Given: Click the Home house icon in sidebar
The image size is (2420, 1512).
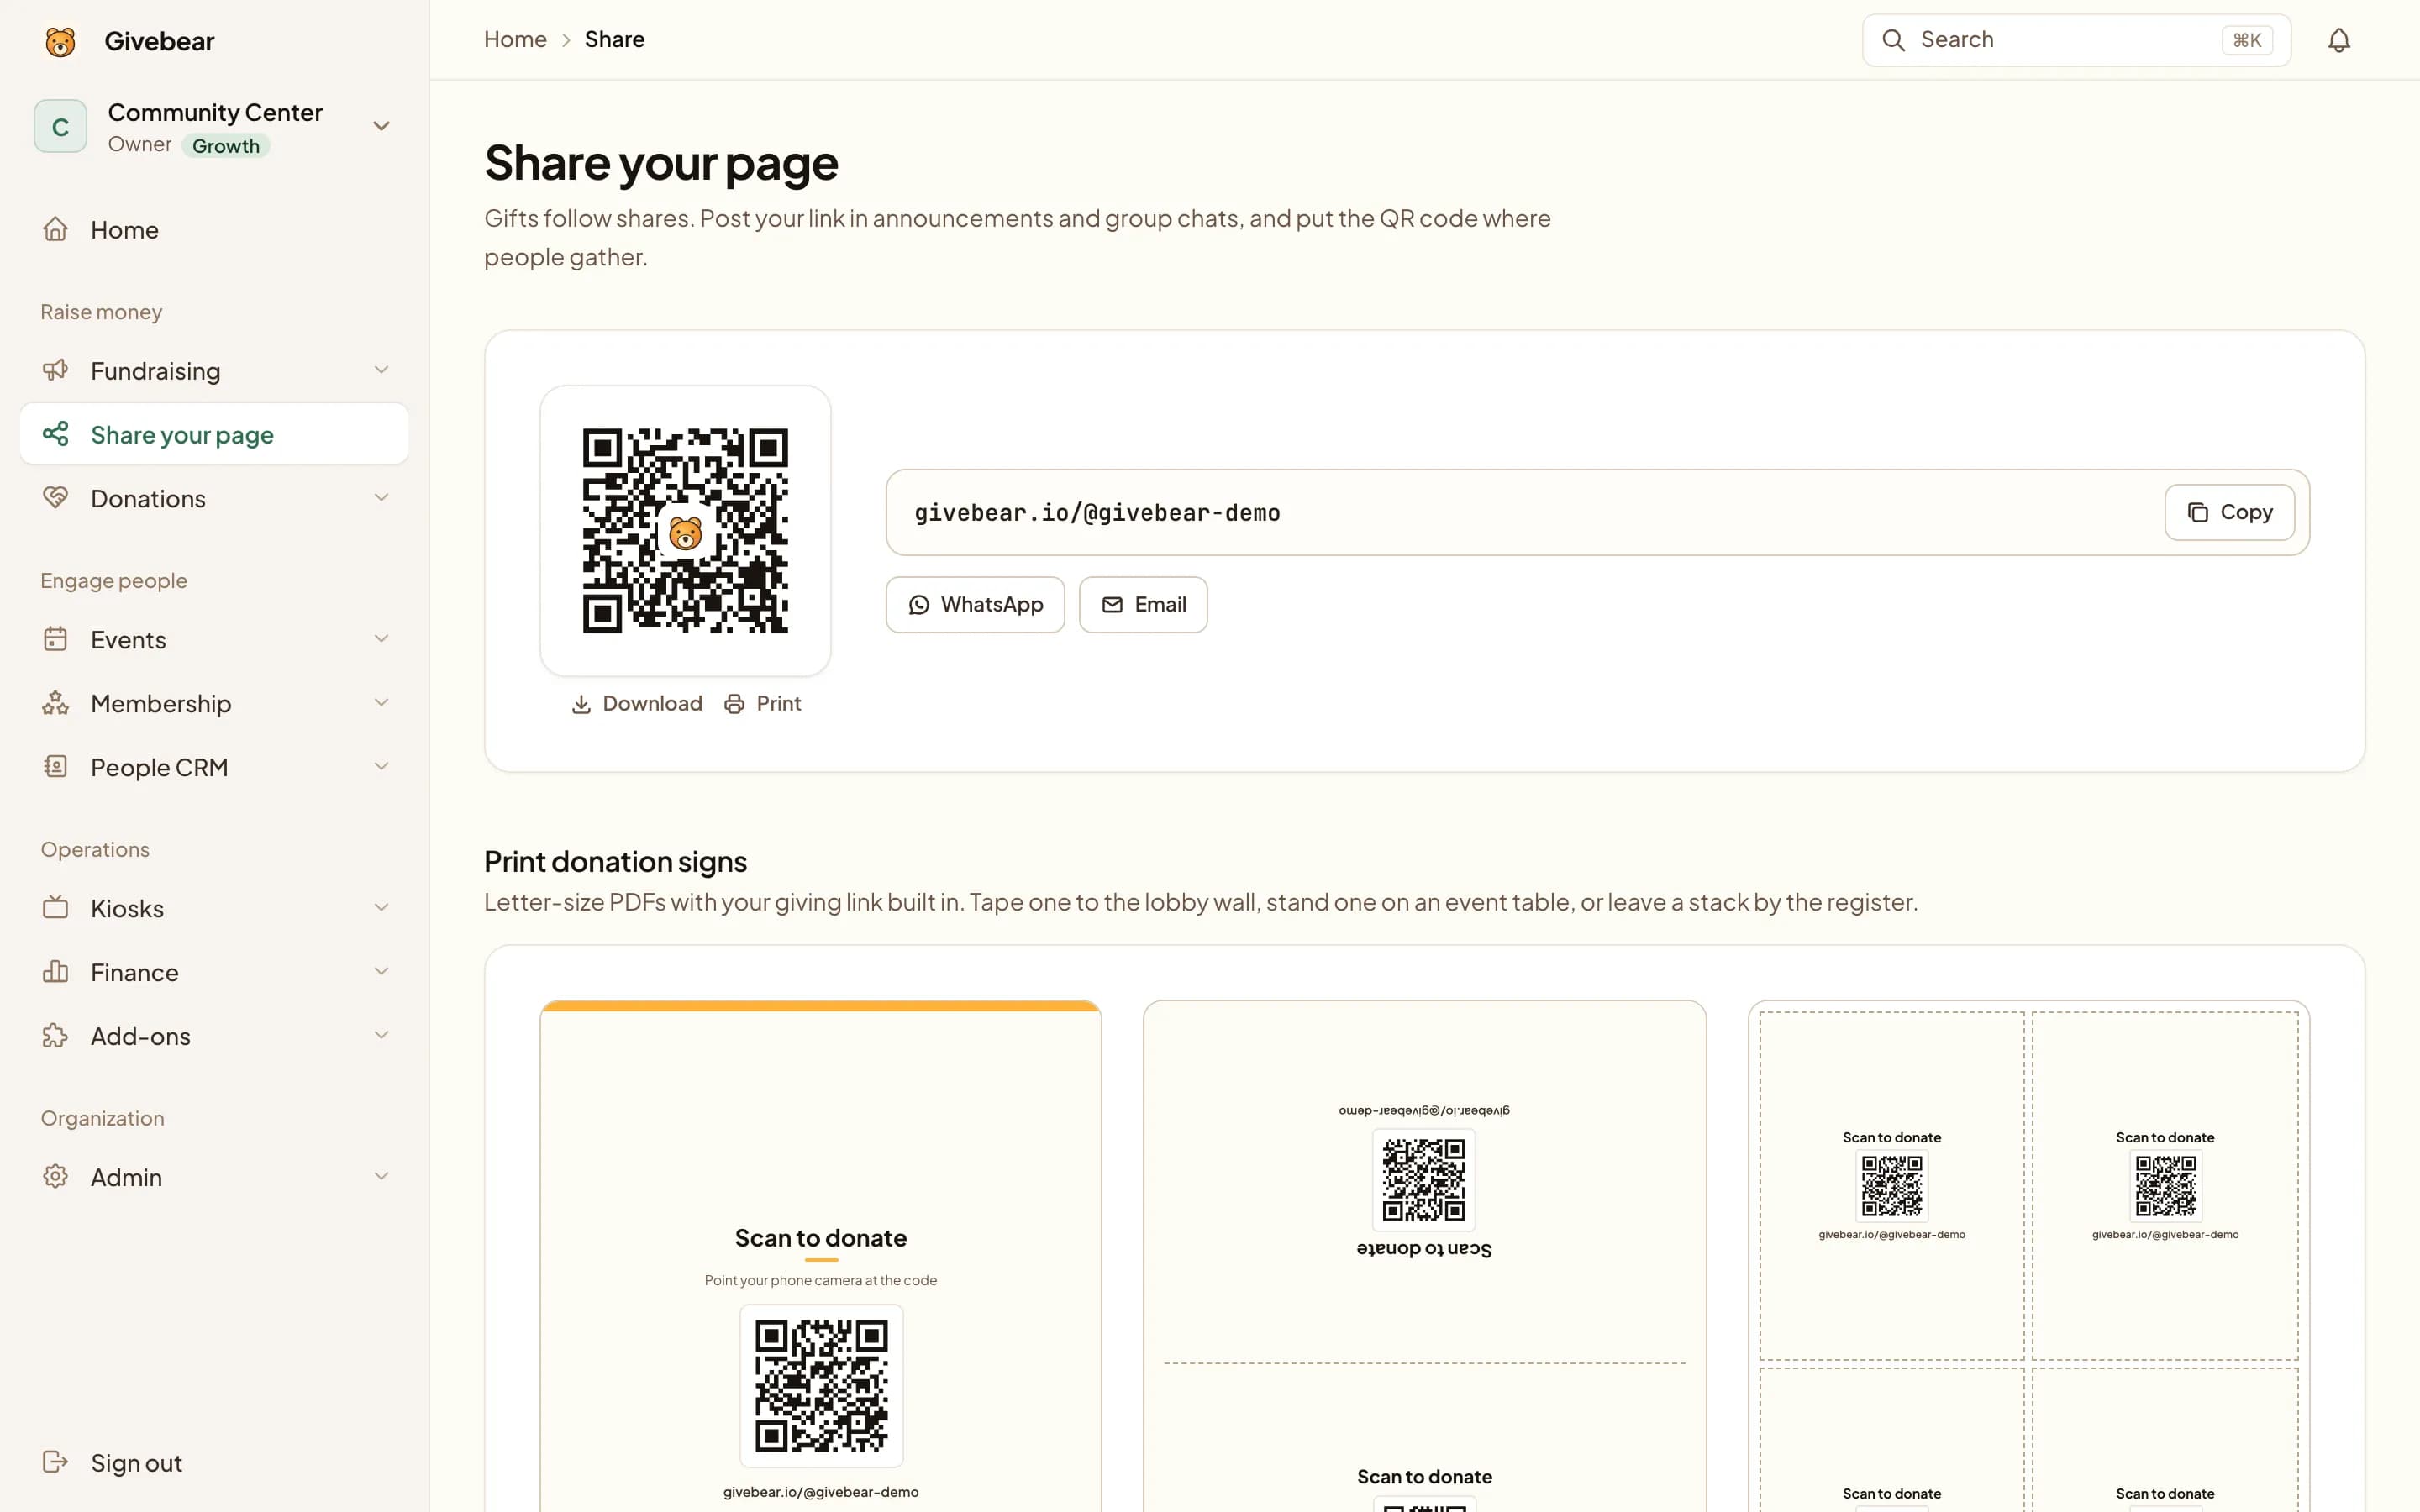Looking at the screenshot, I should pos(56,229).
